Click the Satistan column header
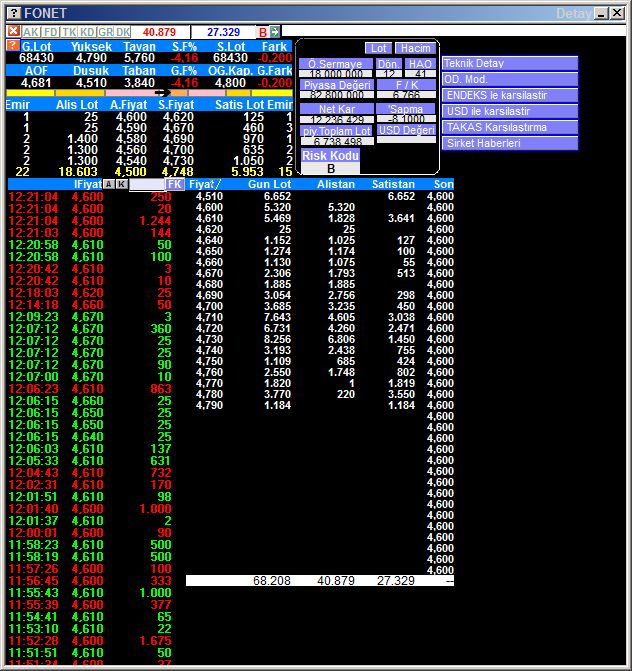The width and height of the screenshot is (632, 671). (x=393, y=184)
